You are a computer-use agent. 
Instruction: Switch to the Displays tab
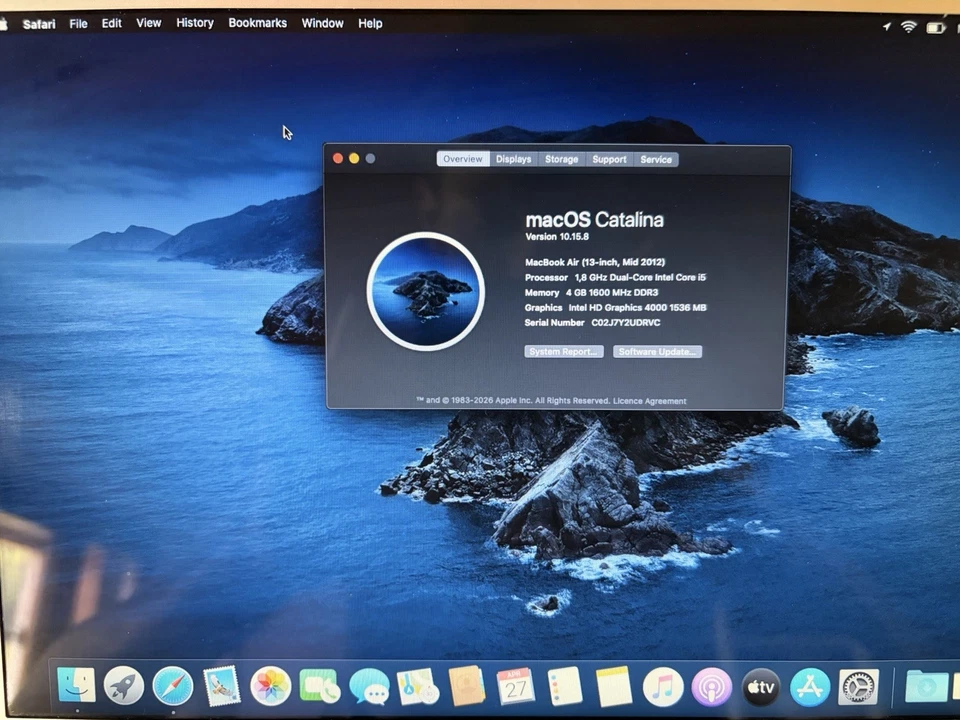pos(514,159)
